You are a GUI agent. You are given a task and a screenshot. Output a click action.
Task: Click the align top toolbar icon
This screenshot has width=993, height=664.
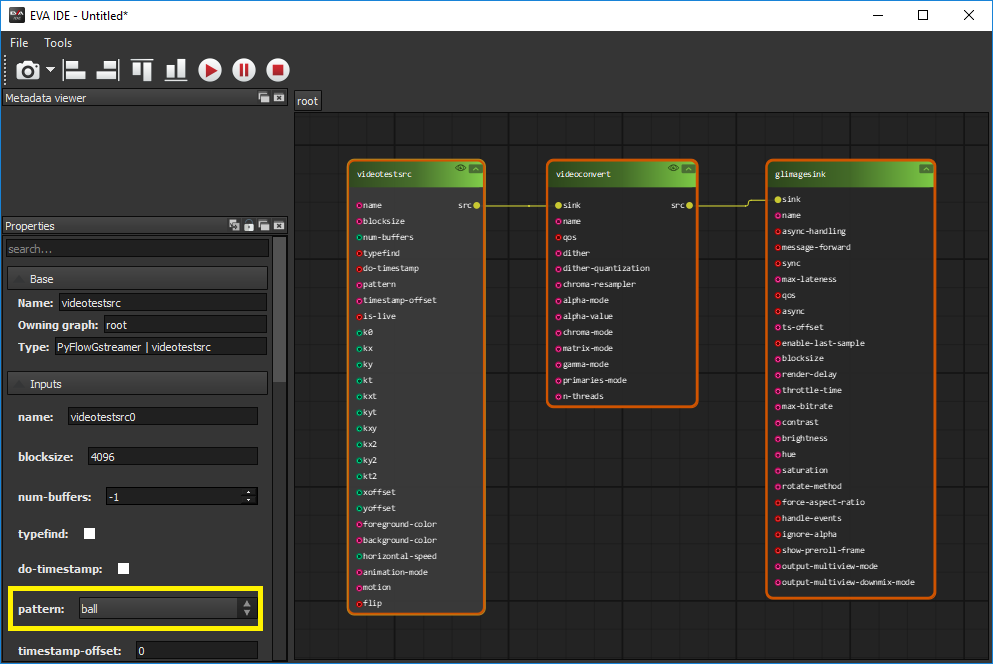tap(142, 70)
